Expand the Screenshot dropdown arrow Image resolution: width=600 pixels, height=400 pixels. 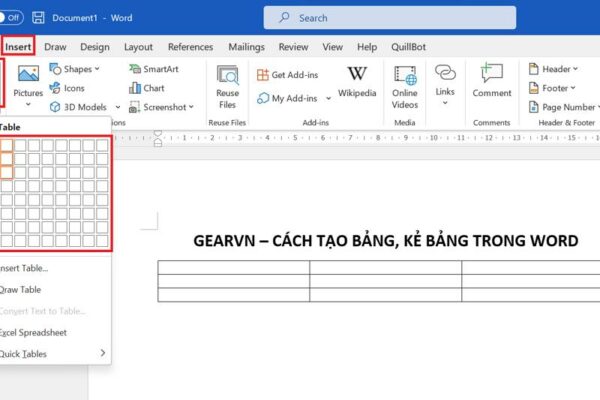click(x=191, y=107)
